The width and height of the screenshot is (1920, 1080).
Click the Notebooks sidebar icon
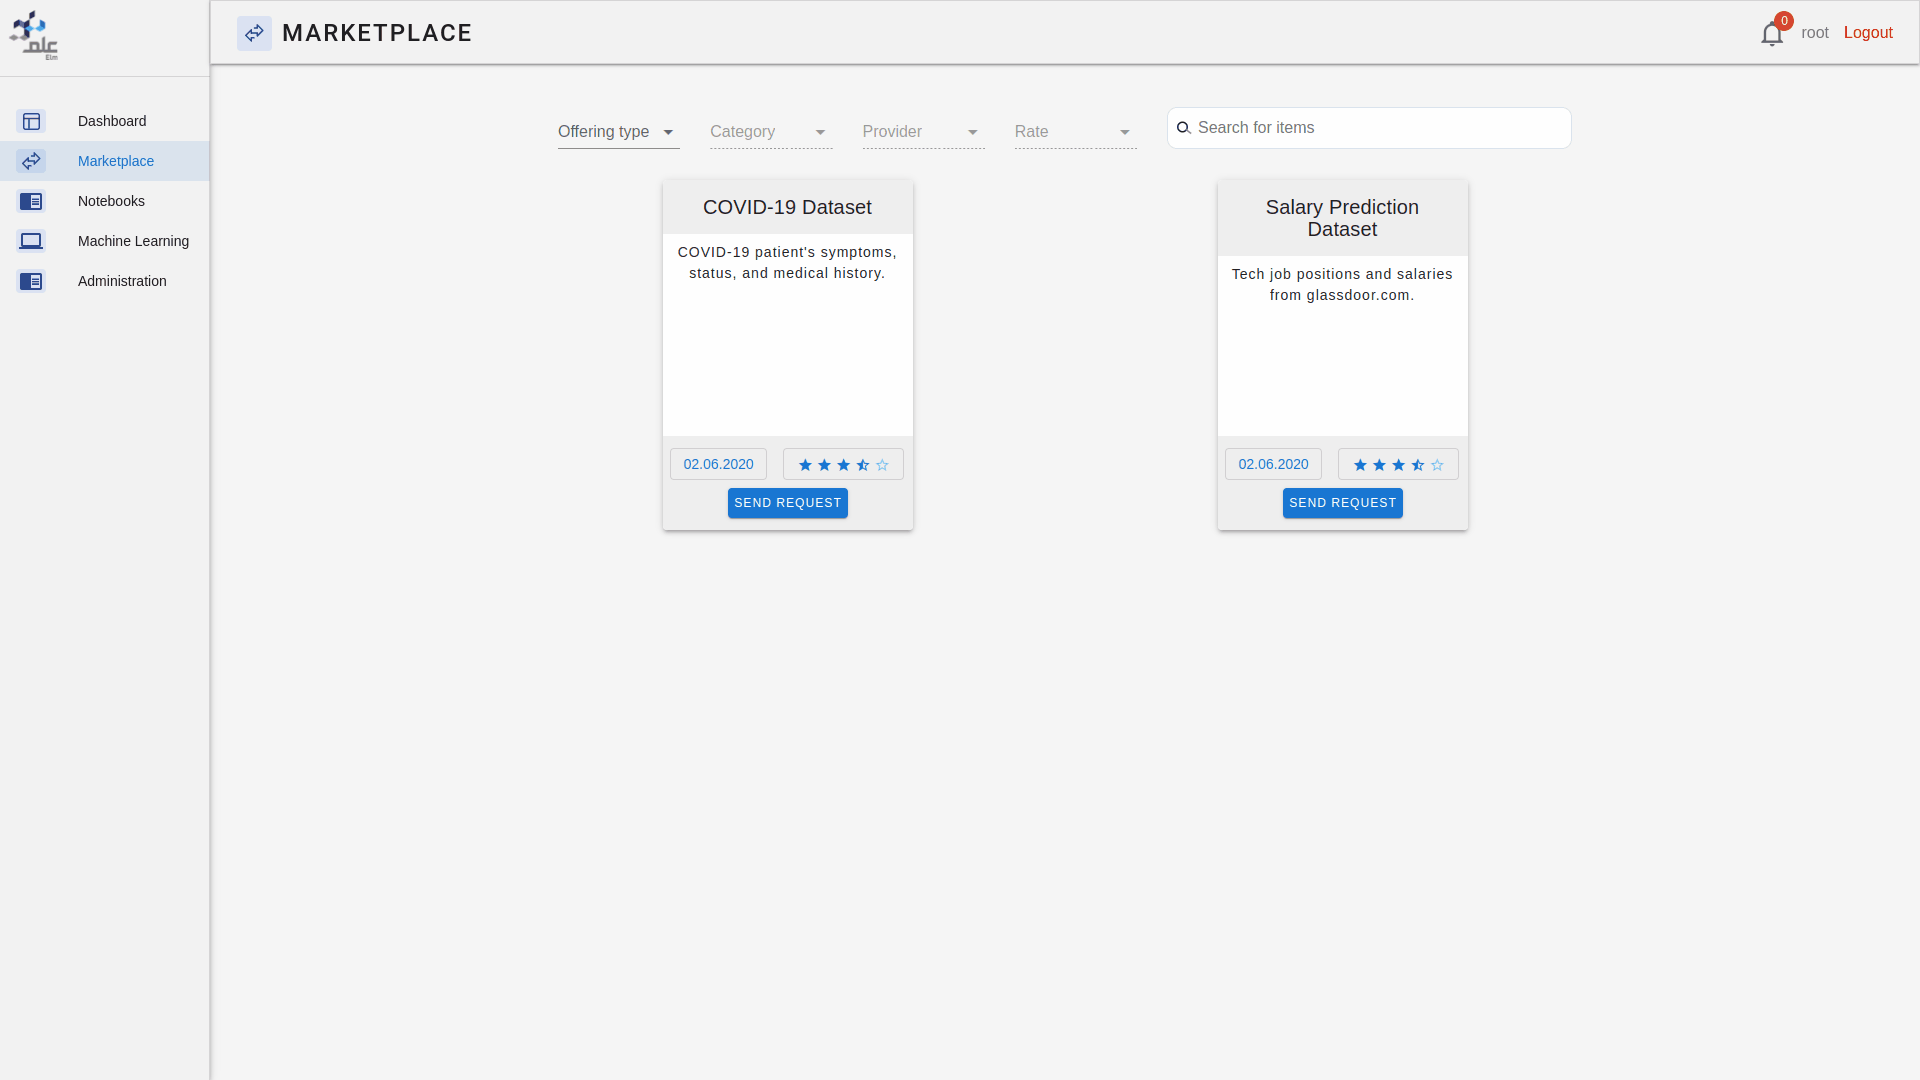pos(31,201)
